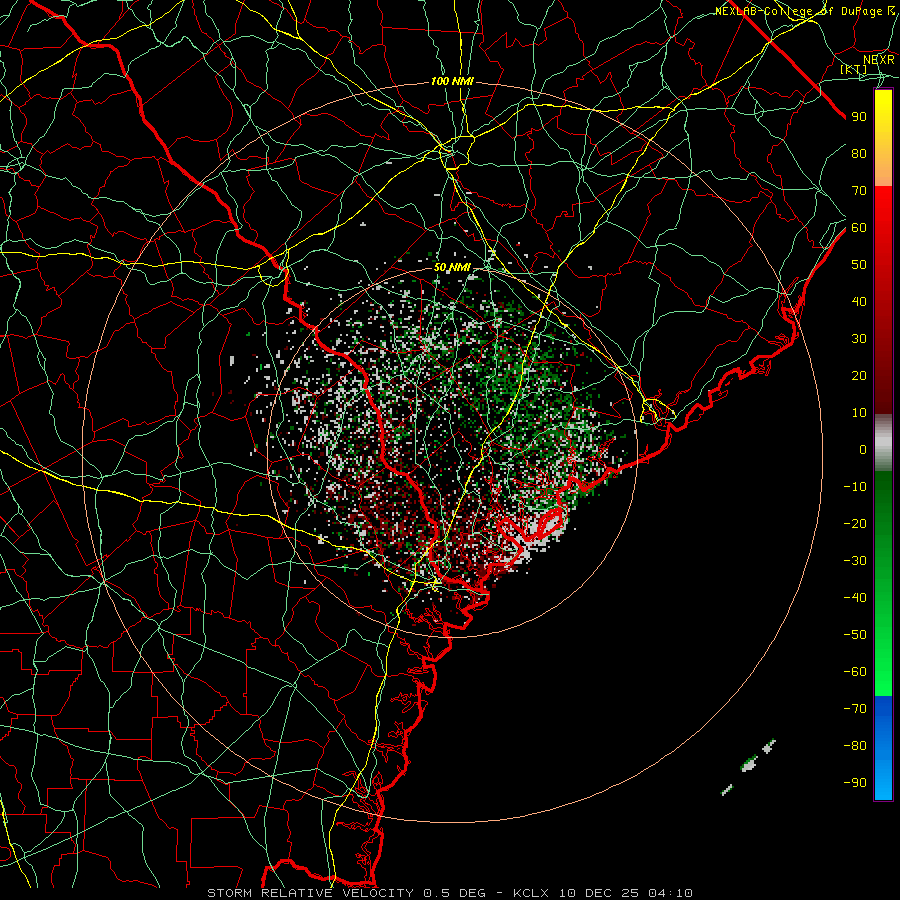This screenshot has height=900, width=900.
Task: Click the blue segment of the color bar
Action: (x=883, y=748)
